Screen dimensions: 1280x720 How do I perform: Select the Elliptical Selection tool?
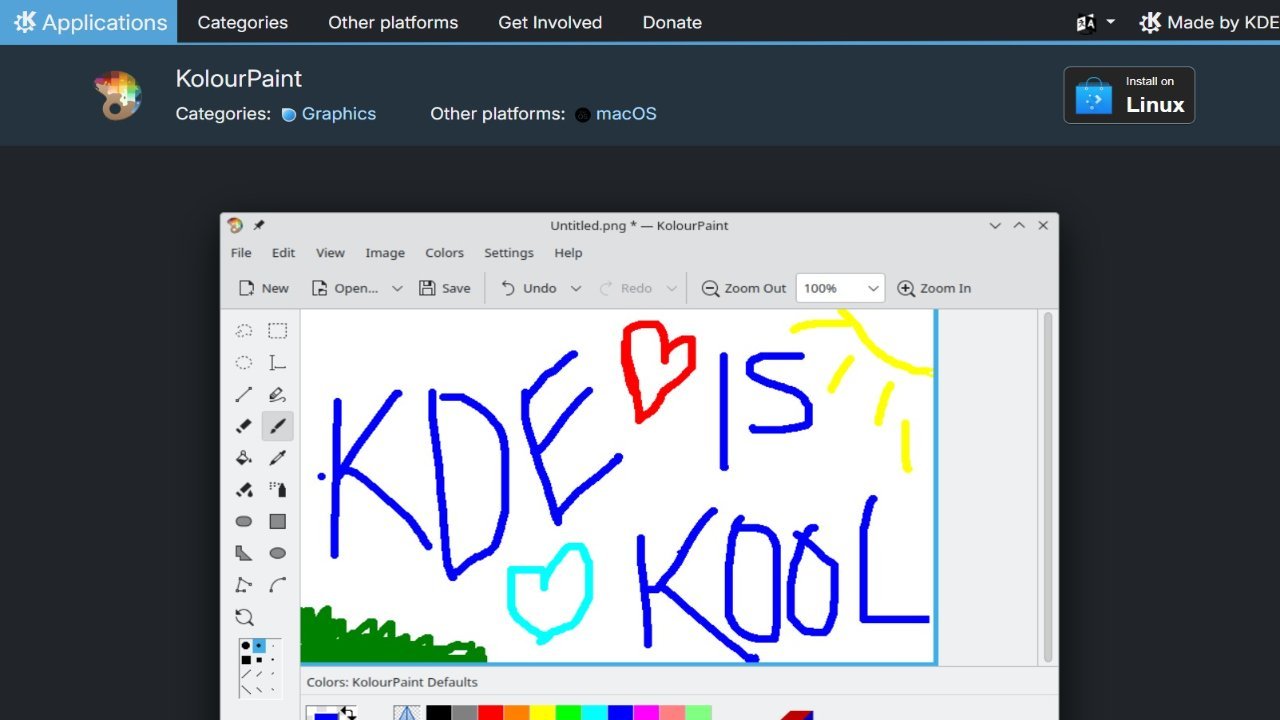pos(244,363)
